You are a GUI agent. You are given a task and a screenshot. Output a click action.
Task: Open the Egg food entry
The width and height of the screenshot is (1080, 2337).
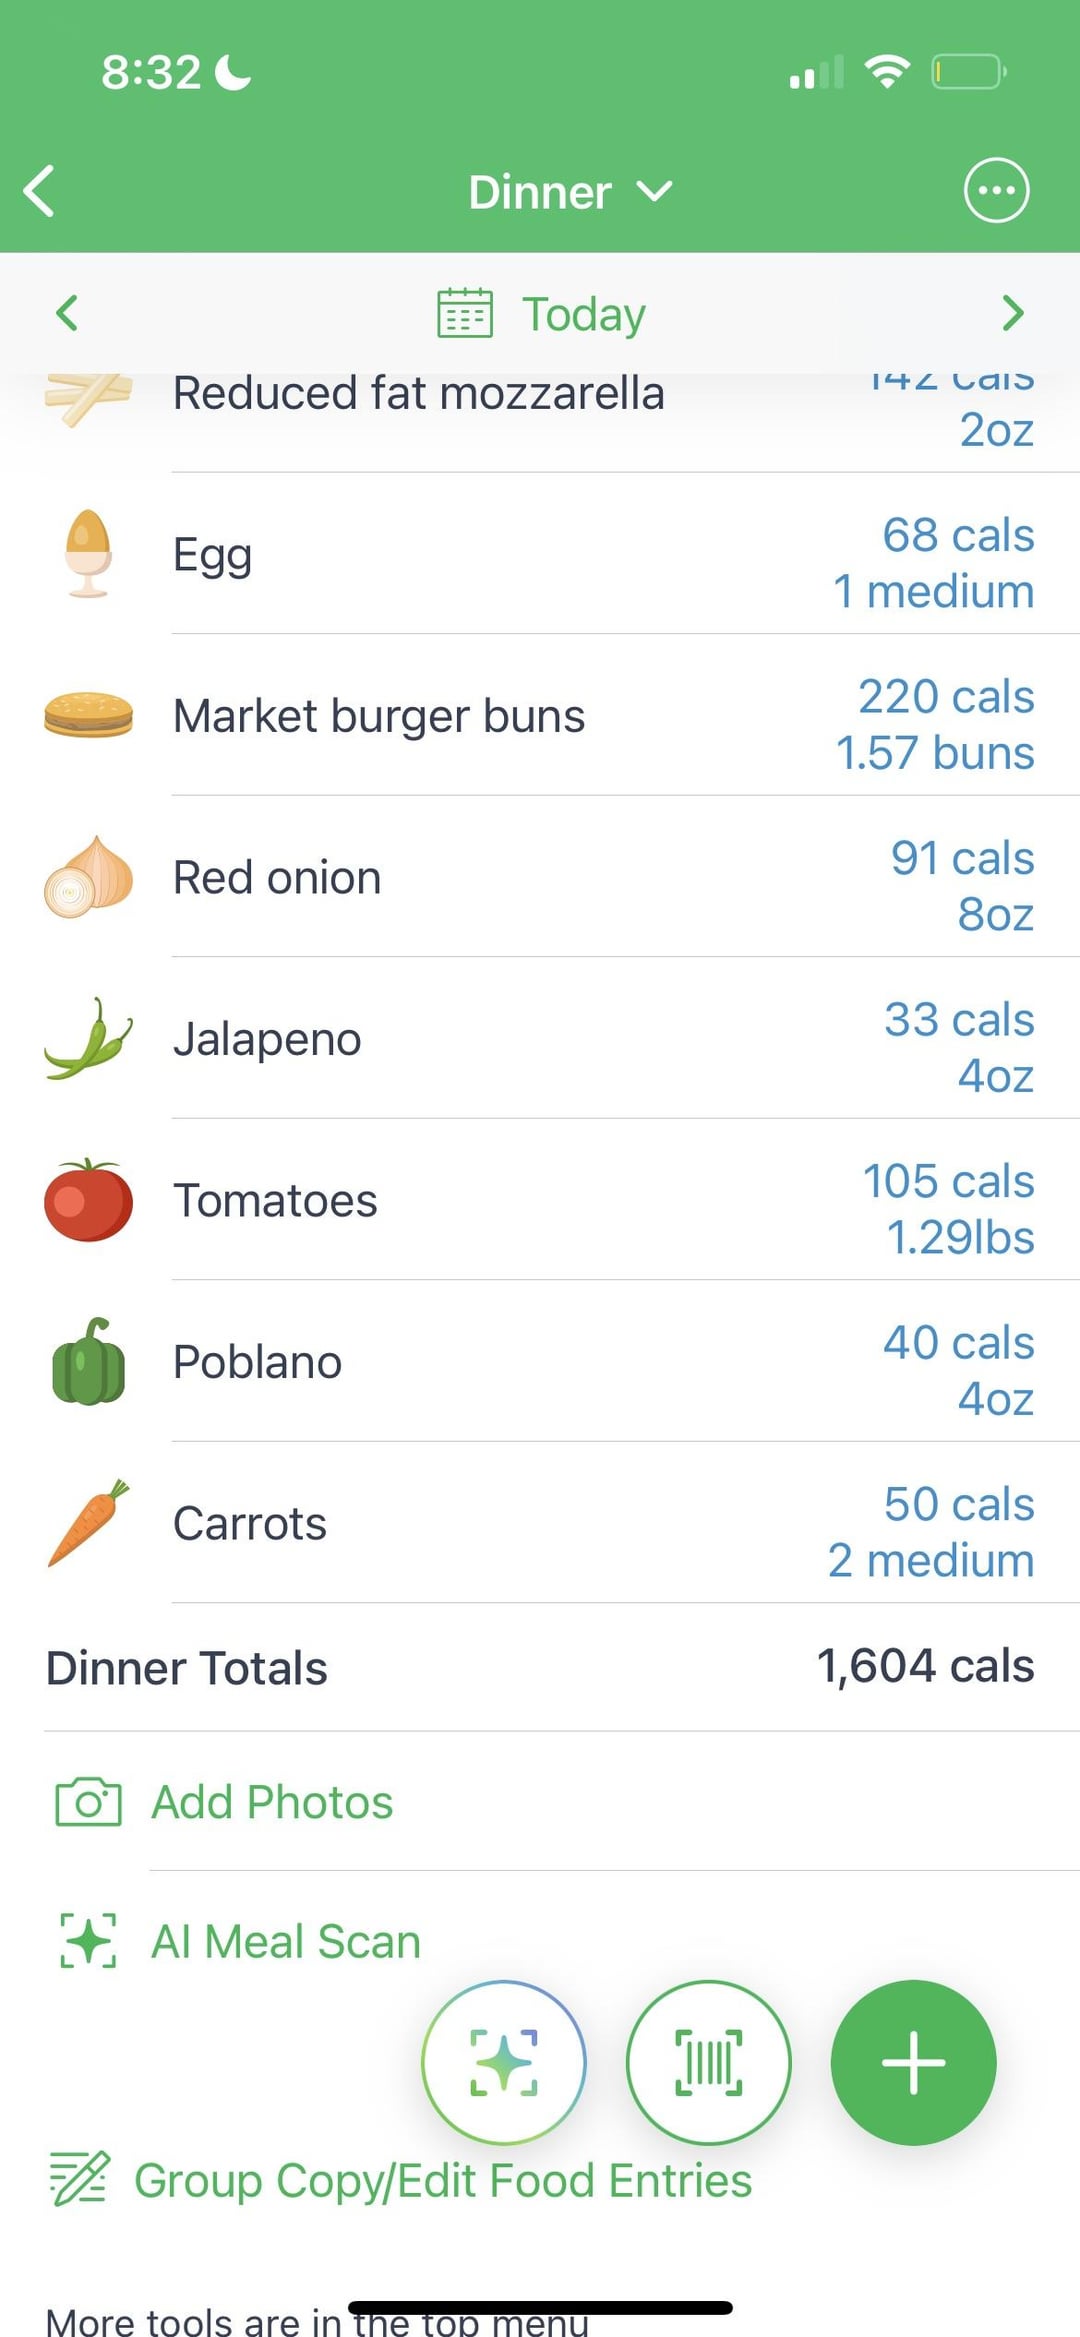click(540, 554)
